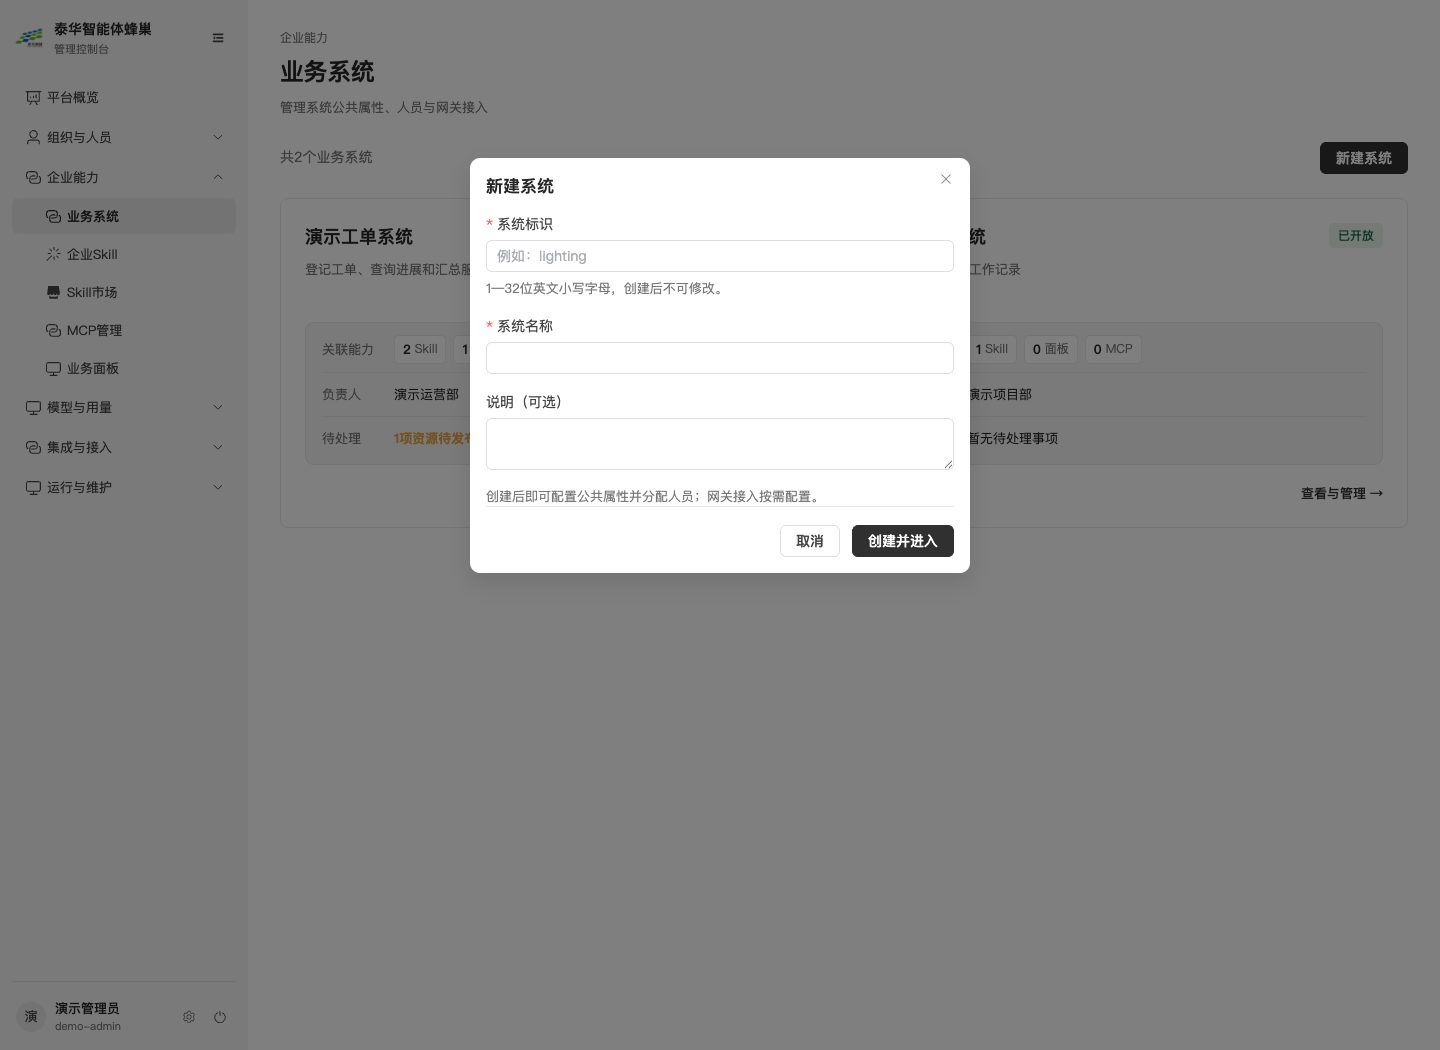Click the 业务系统 page heading
This screenshot has height=1050, width=1440.
pos(327,72)
